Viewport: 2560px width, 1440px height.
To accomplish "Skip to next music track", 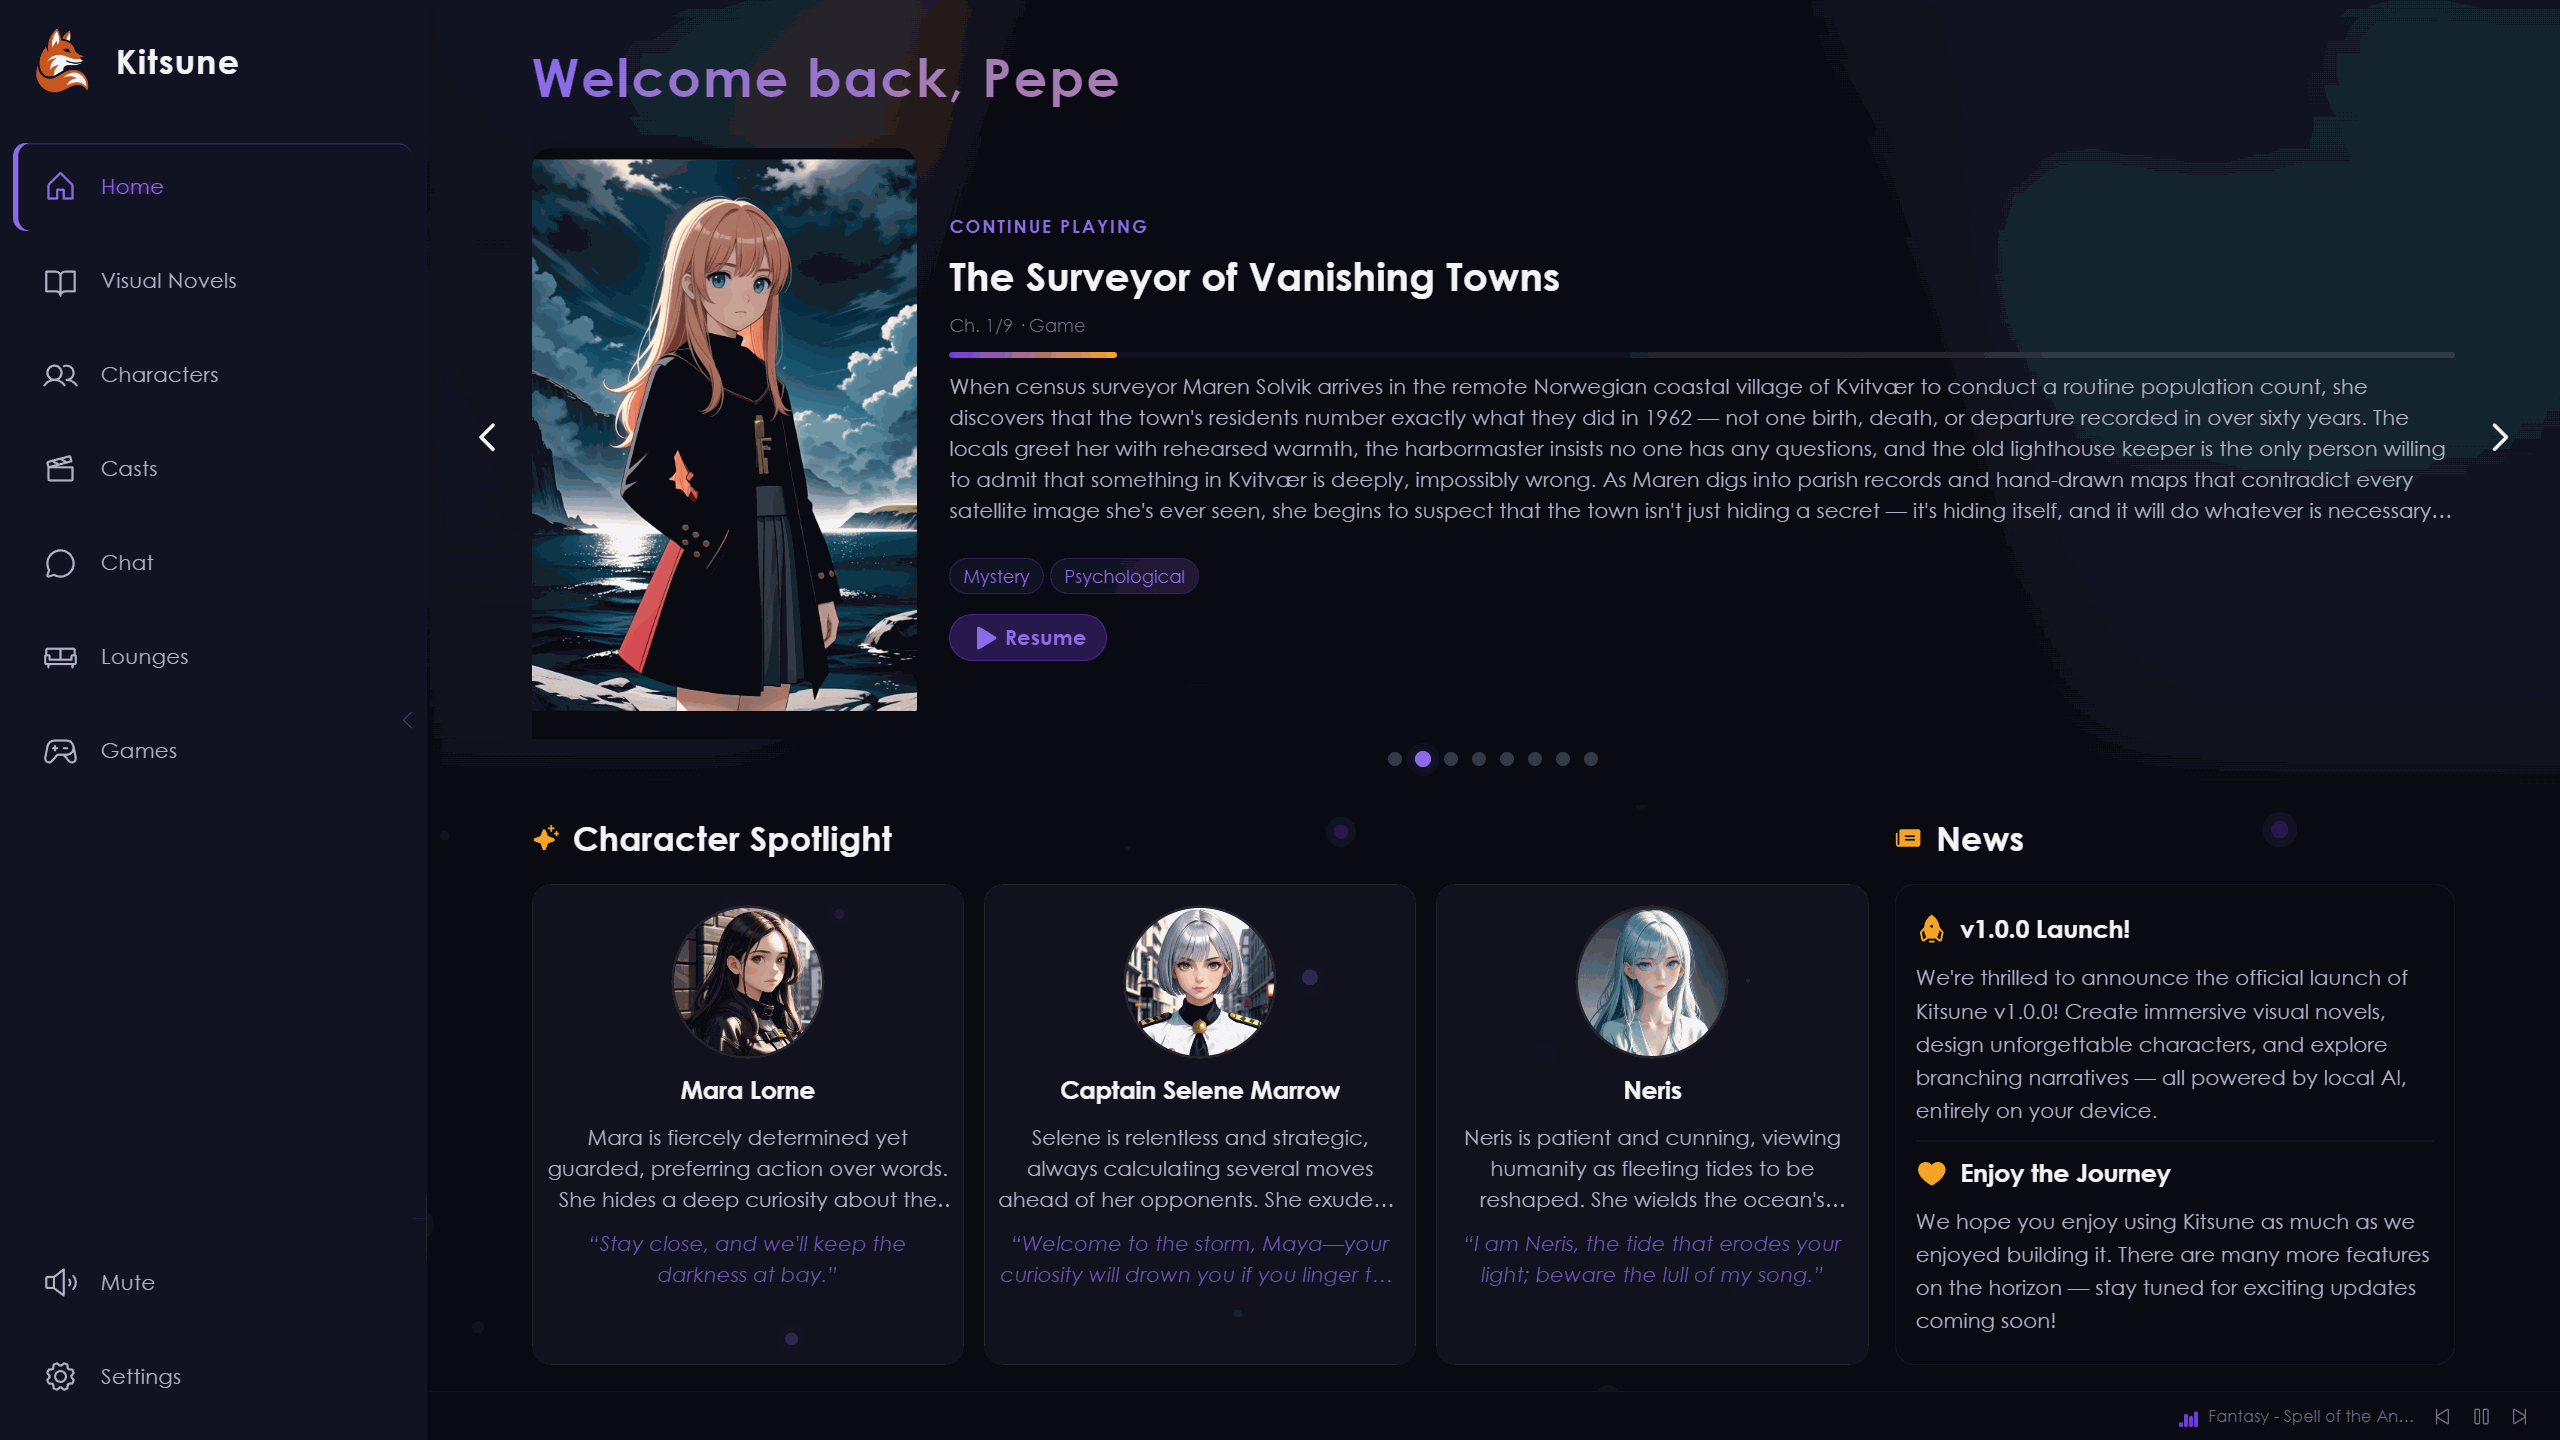I will click(x=2520, y=1417).
